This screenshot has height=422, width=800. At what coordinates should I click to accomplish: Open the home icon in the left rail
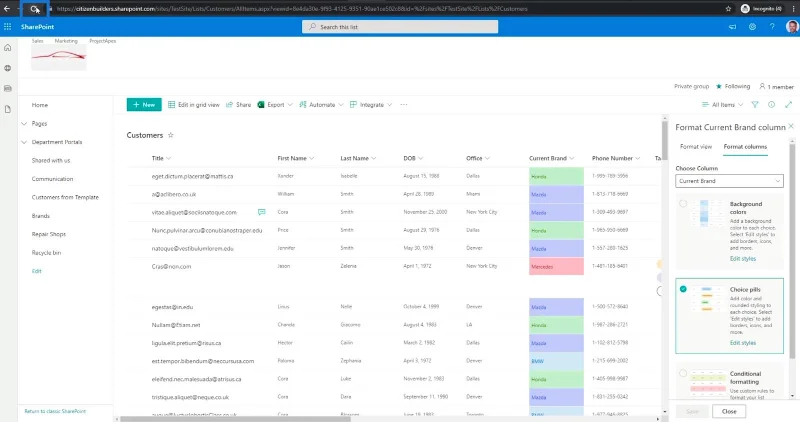(8, 47)
